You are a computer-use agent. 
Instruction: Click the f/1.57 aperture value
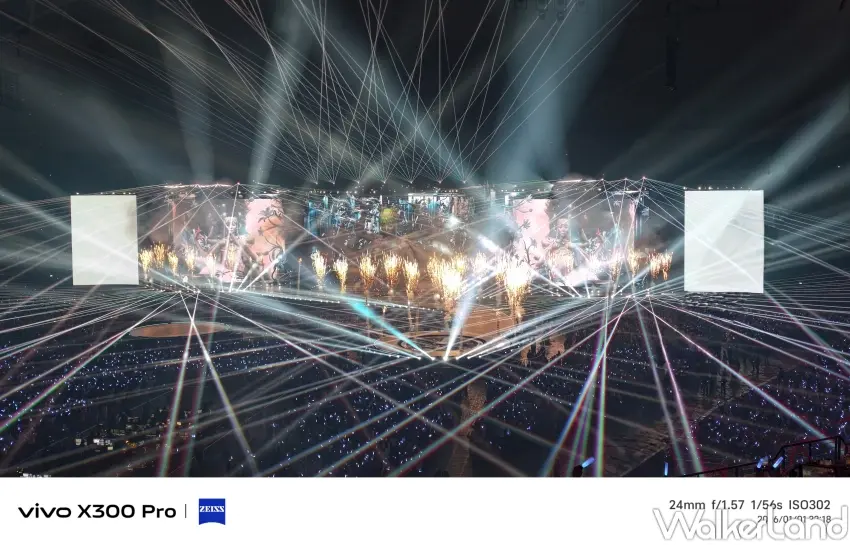[x=728, y=505]
